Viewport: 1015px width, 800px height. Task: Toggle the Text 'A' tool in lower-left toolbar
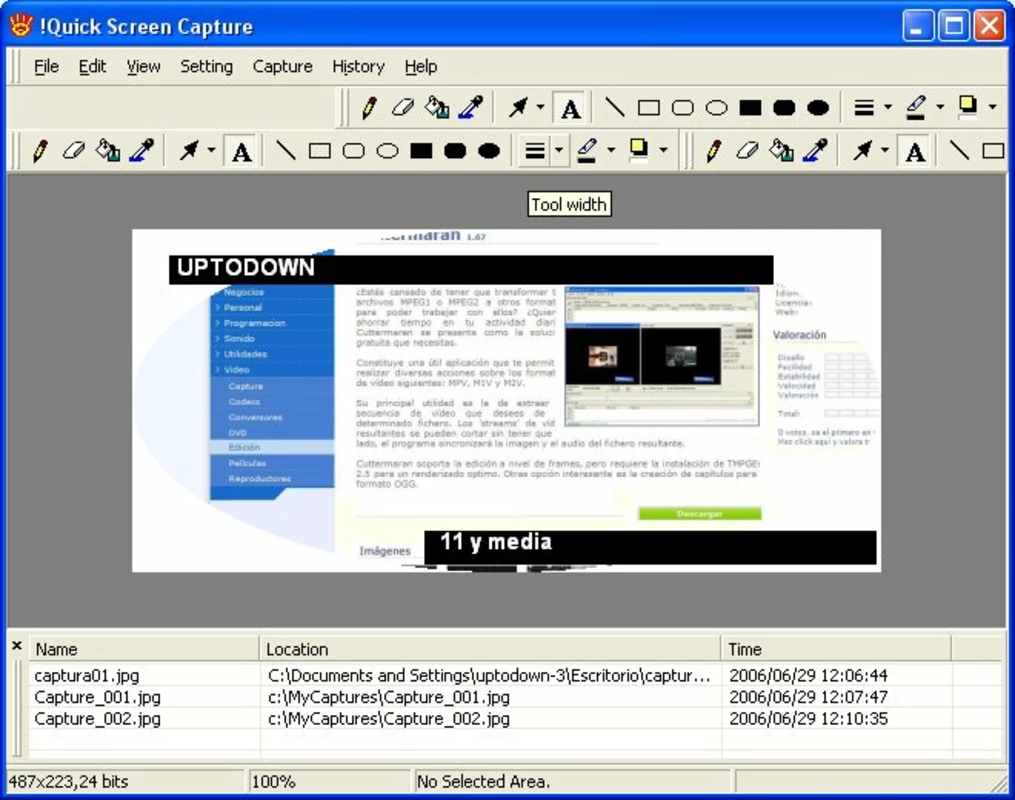point(241,151)
